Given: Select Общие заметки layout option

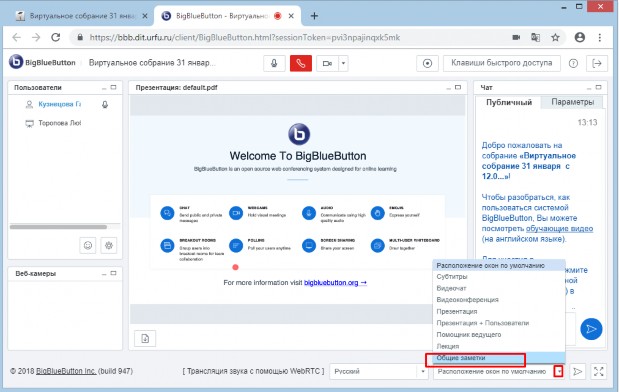Looking at the screenshot, I should coord(499,358).
